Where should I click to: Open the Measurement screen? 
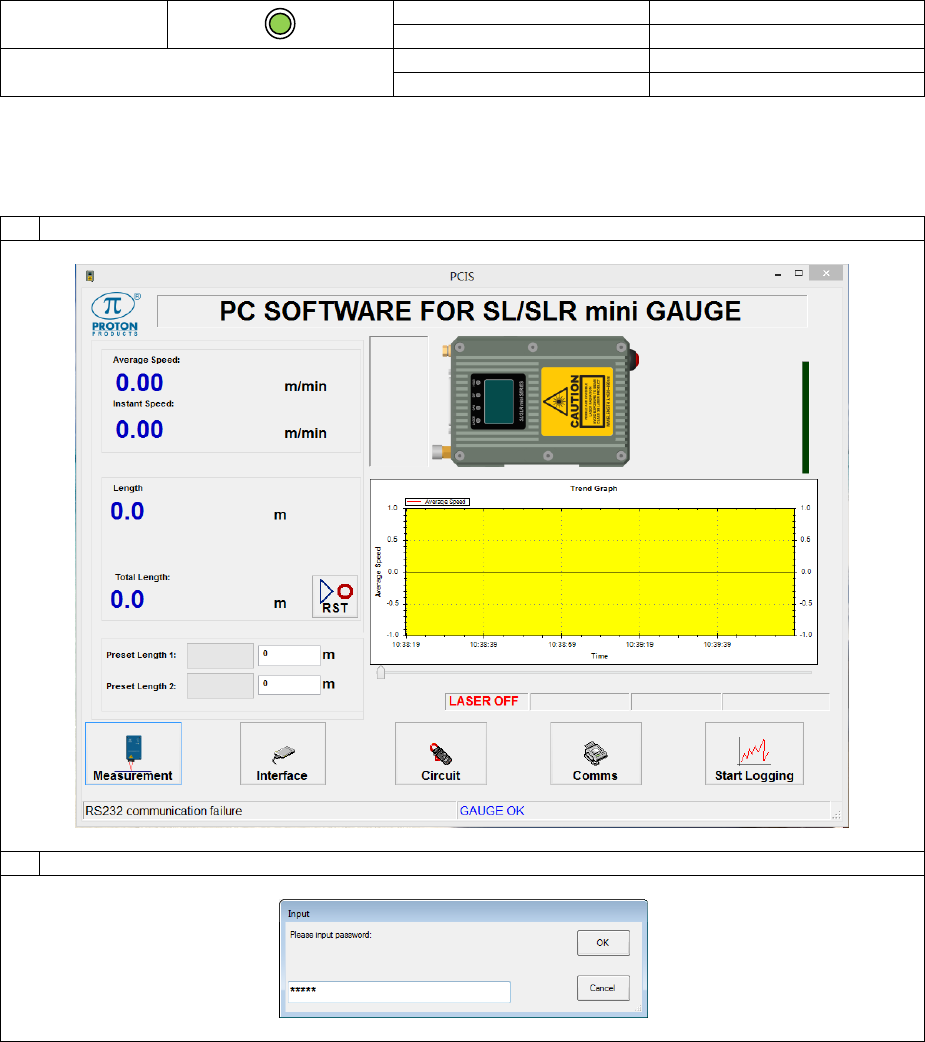pos(133,753)
